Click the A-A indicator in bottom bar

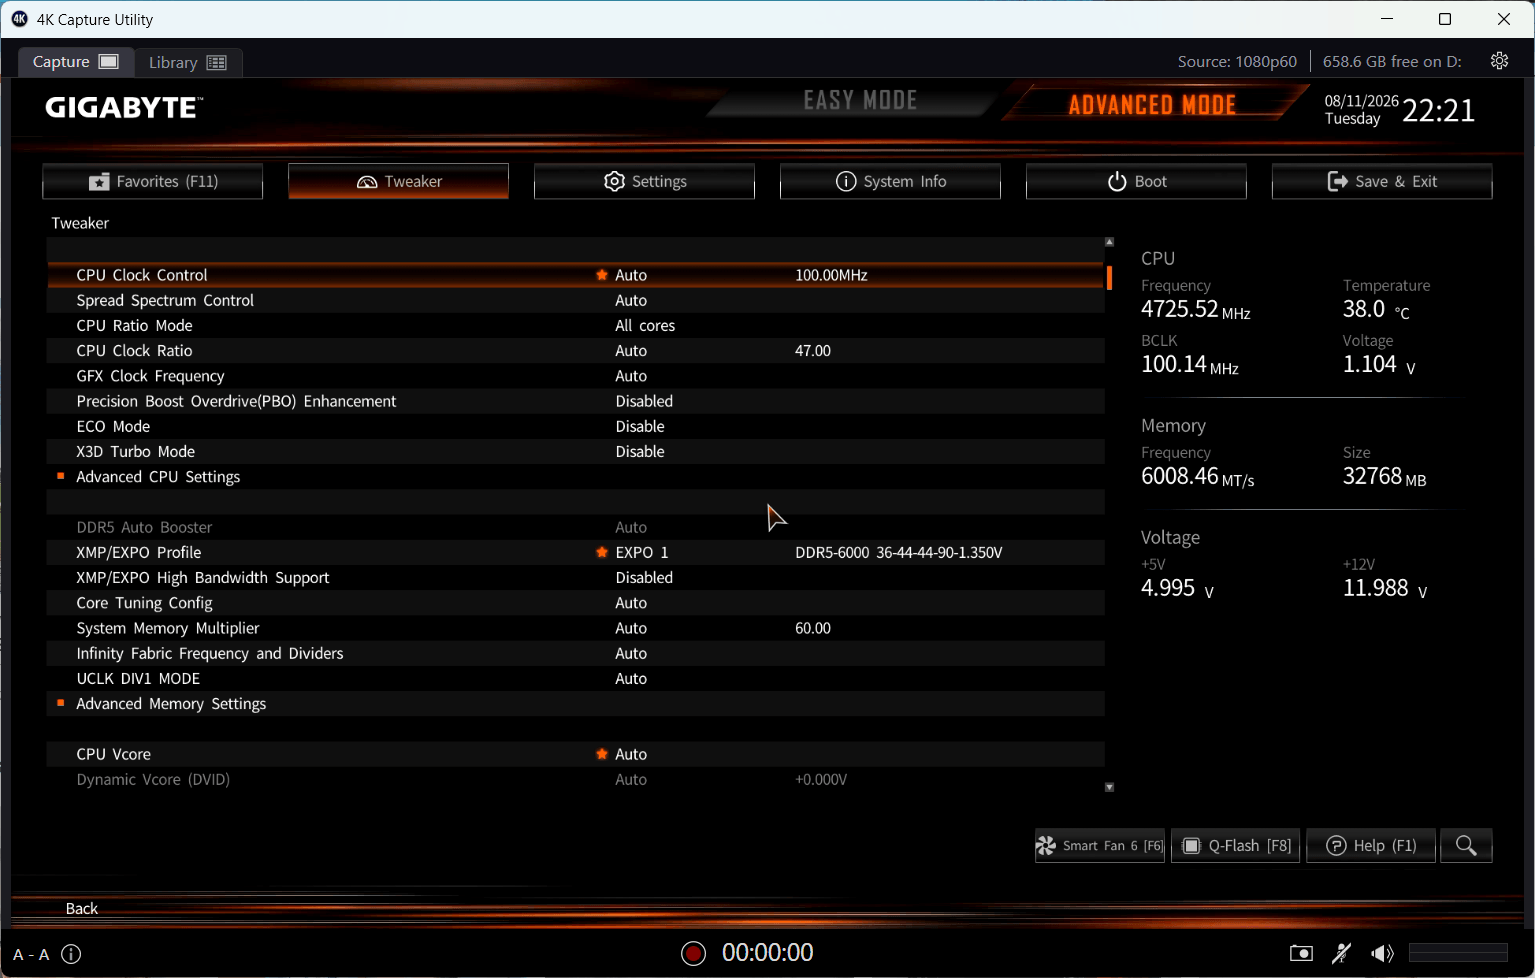(31, 954)
